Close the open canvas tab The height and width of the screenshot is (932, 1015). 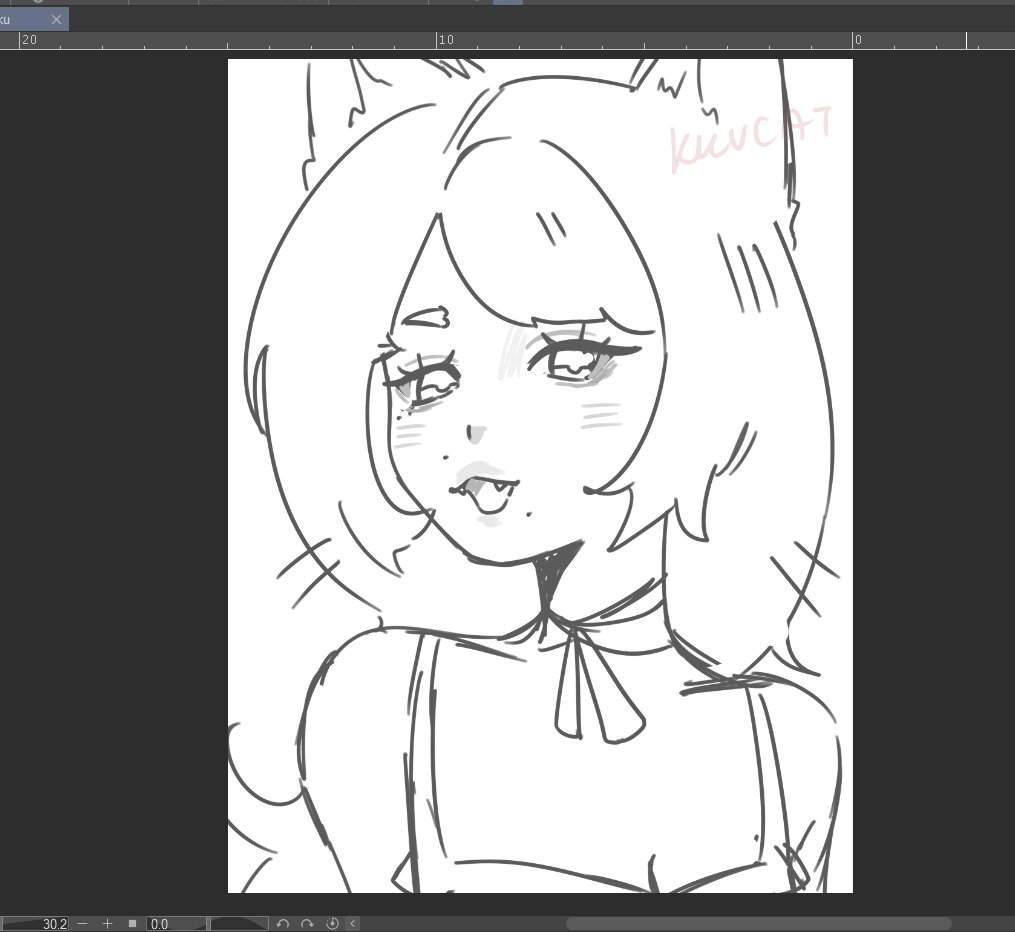pyautogui.click(x=56, y=19)
